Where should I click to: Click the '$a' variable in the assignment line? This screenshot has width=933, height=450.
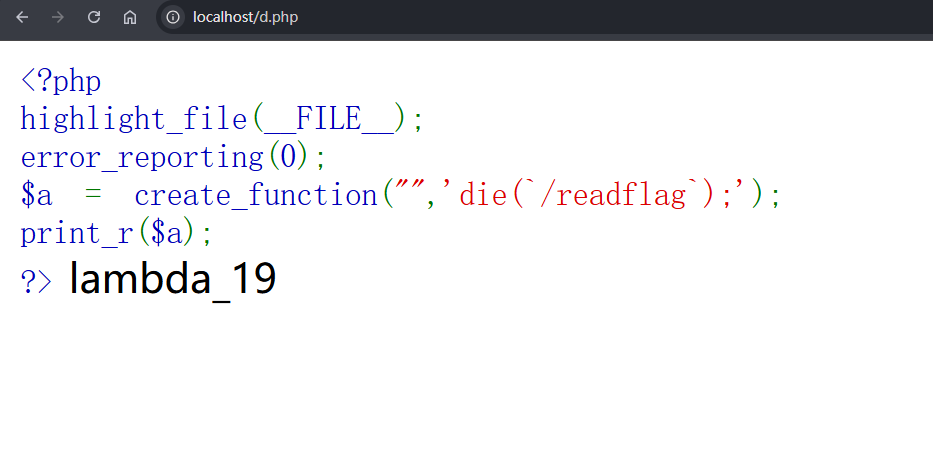(x=36, y=196)
